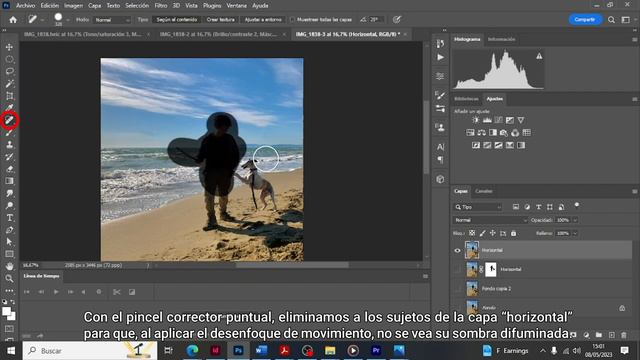Switch to the Información tab
640x360 pixels.
[x=501, y=39]
